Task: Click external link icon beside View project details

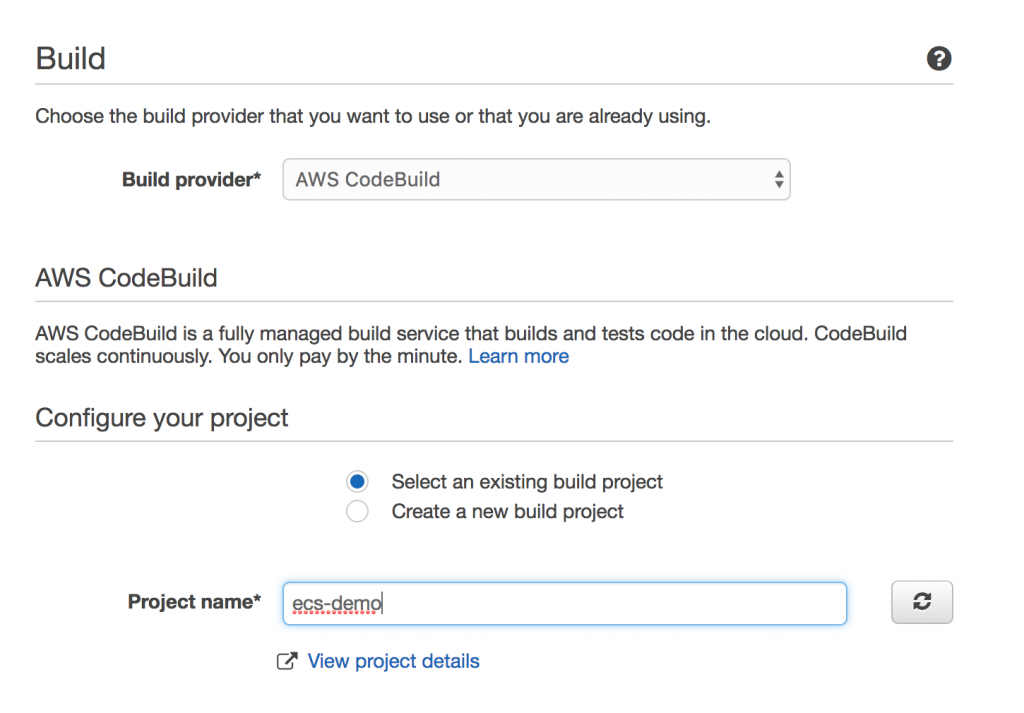Action: click(287, 661)
